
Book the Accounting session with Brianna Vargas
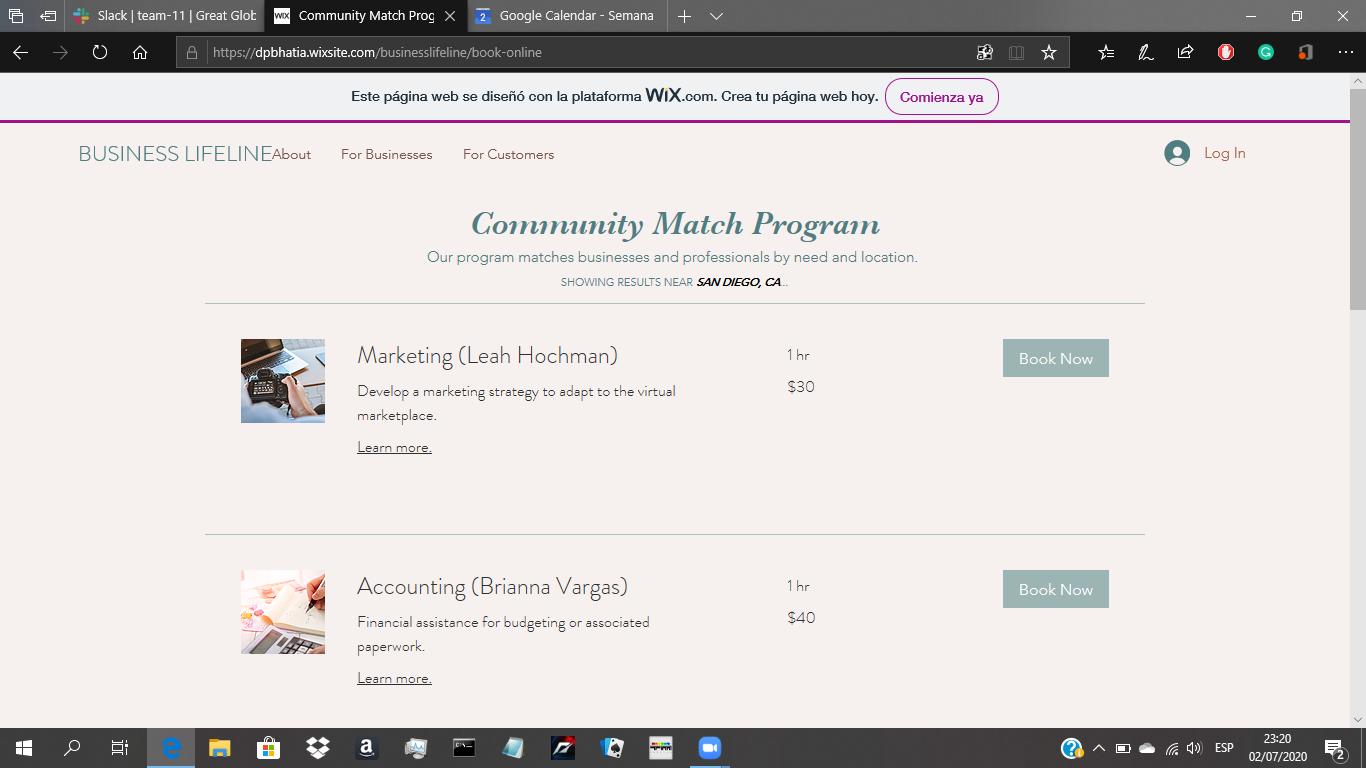coord(1056,589)
